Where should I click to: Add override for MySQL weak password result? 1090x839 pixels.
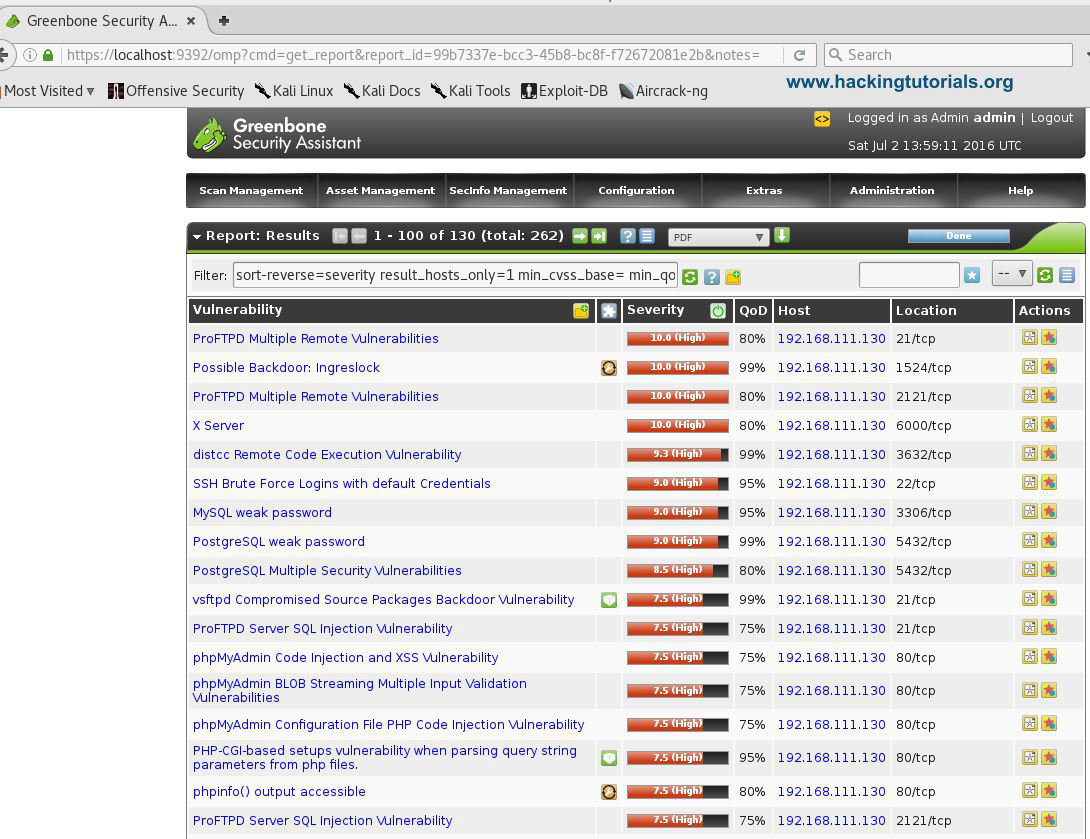[1049, 512]
